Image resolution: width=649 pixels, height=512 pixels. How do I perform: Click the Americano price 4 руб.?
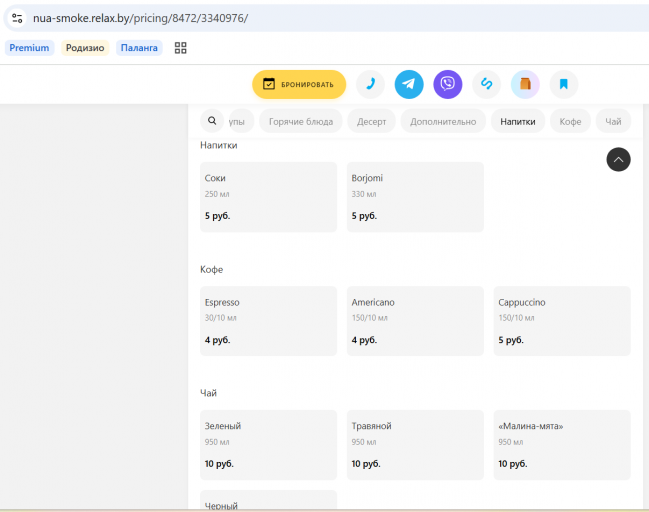[x=364, y=340]
